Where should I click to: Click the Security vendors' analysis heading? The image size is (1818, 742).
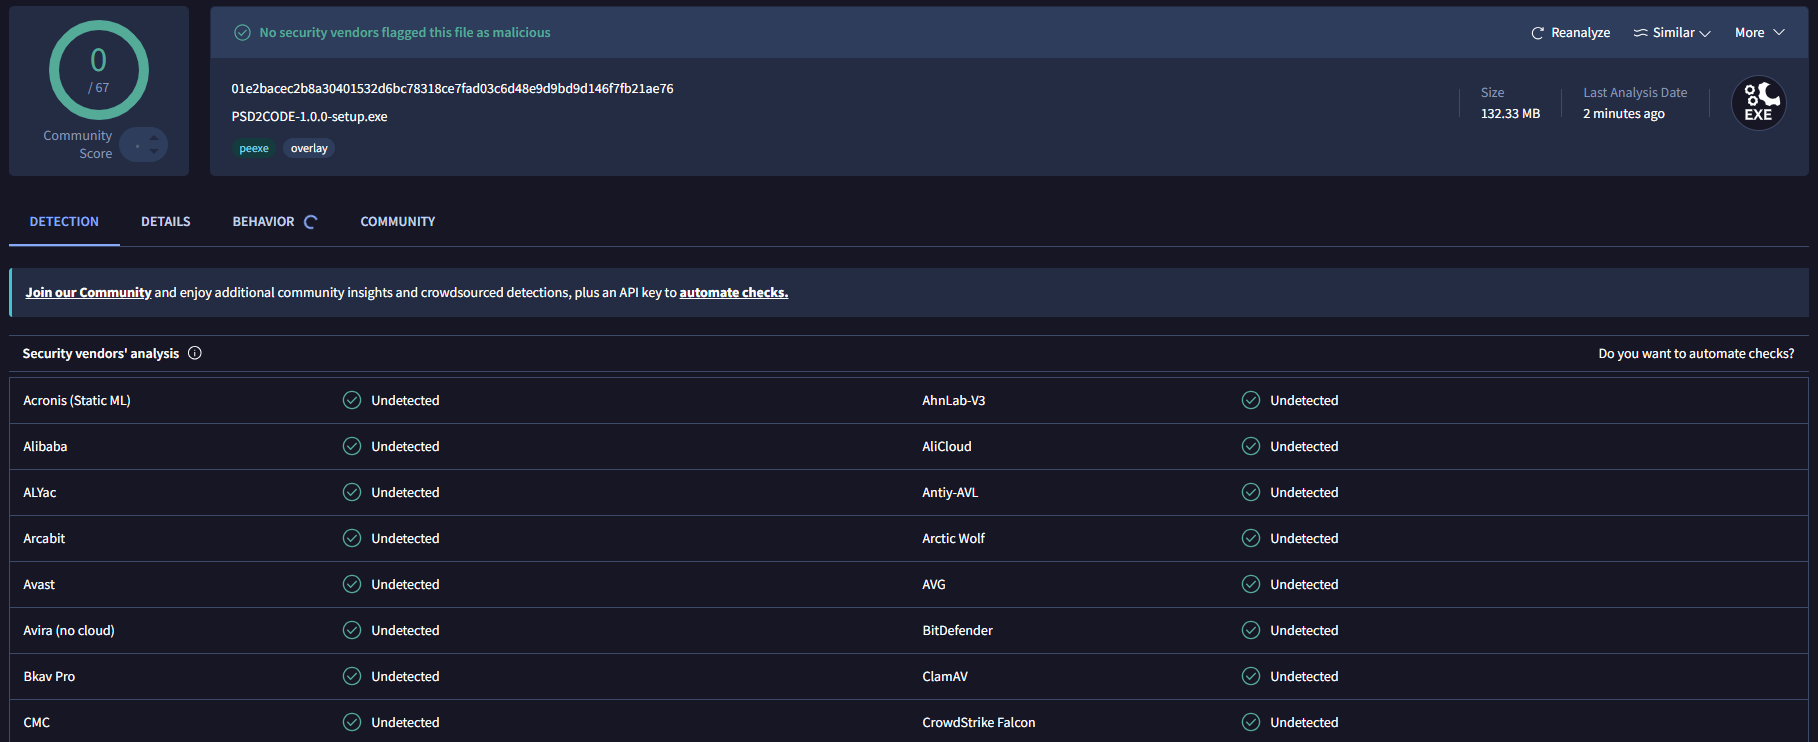[x=101, y=354]
